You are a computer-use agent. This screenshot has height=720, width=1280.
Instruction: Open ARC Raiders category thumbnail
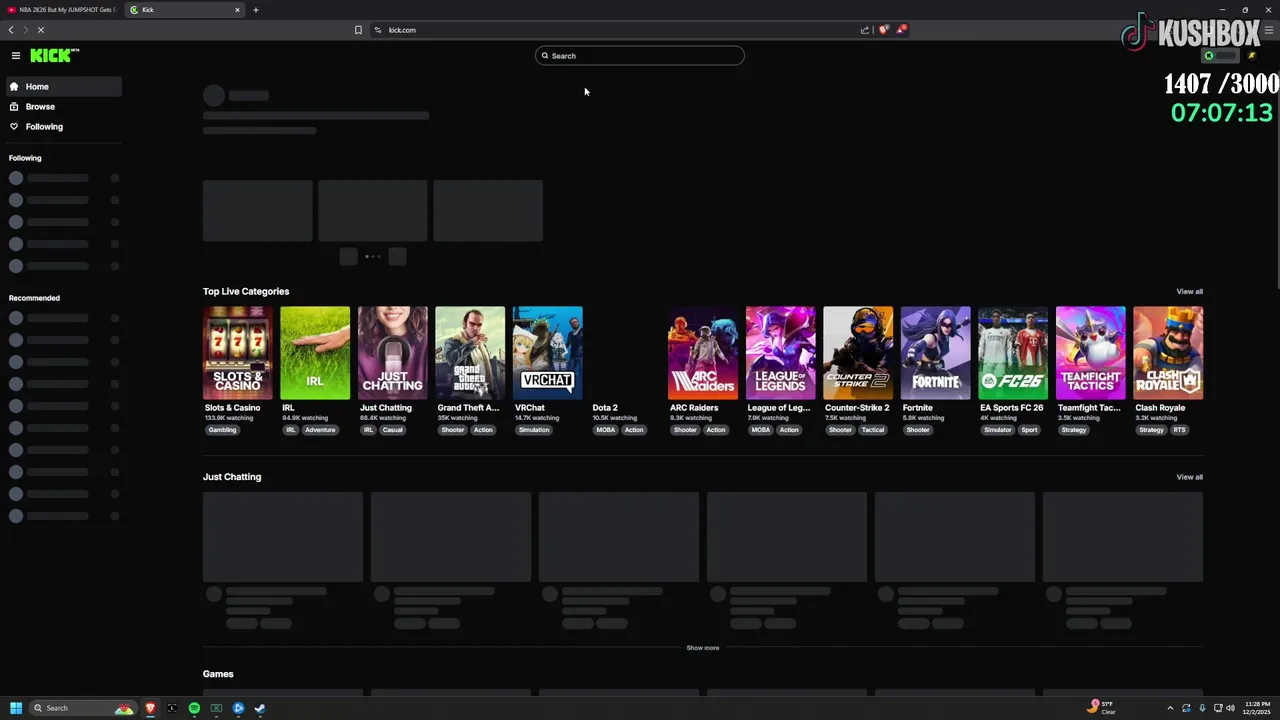coord(703,353)
